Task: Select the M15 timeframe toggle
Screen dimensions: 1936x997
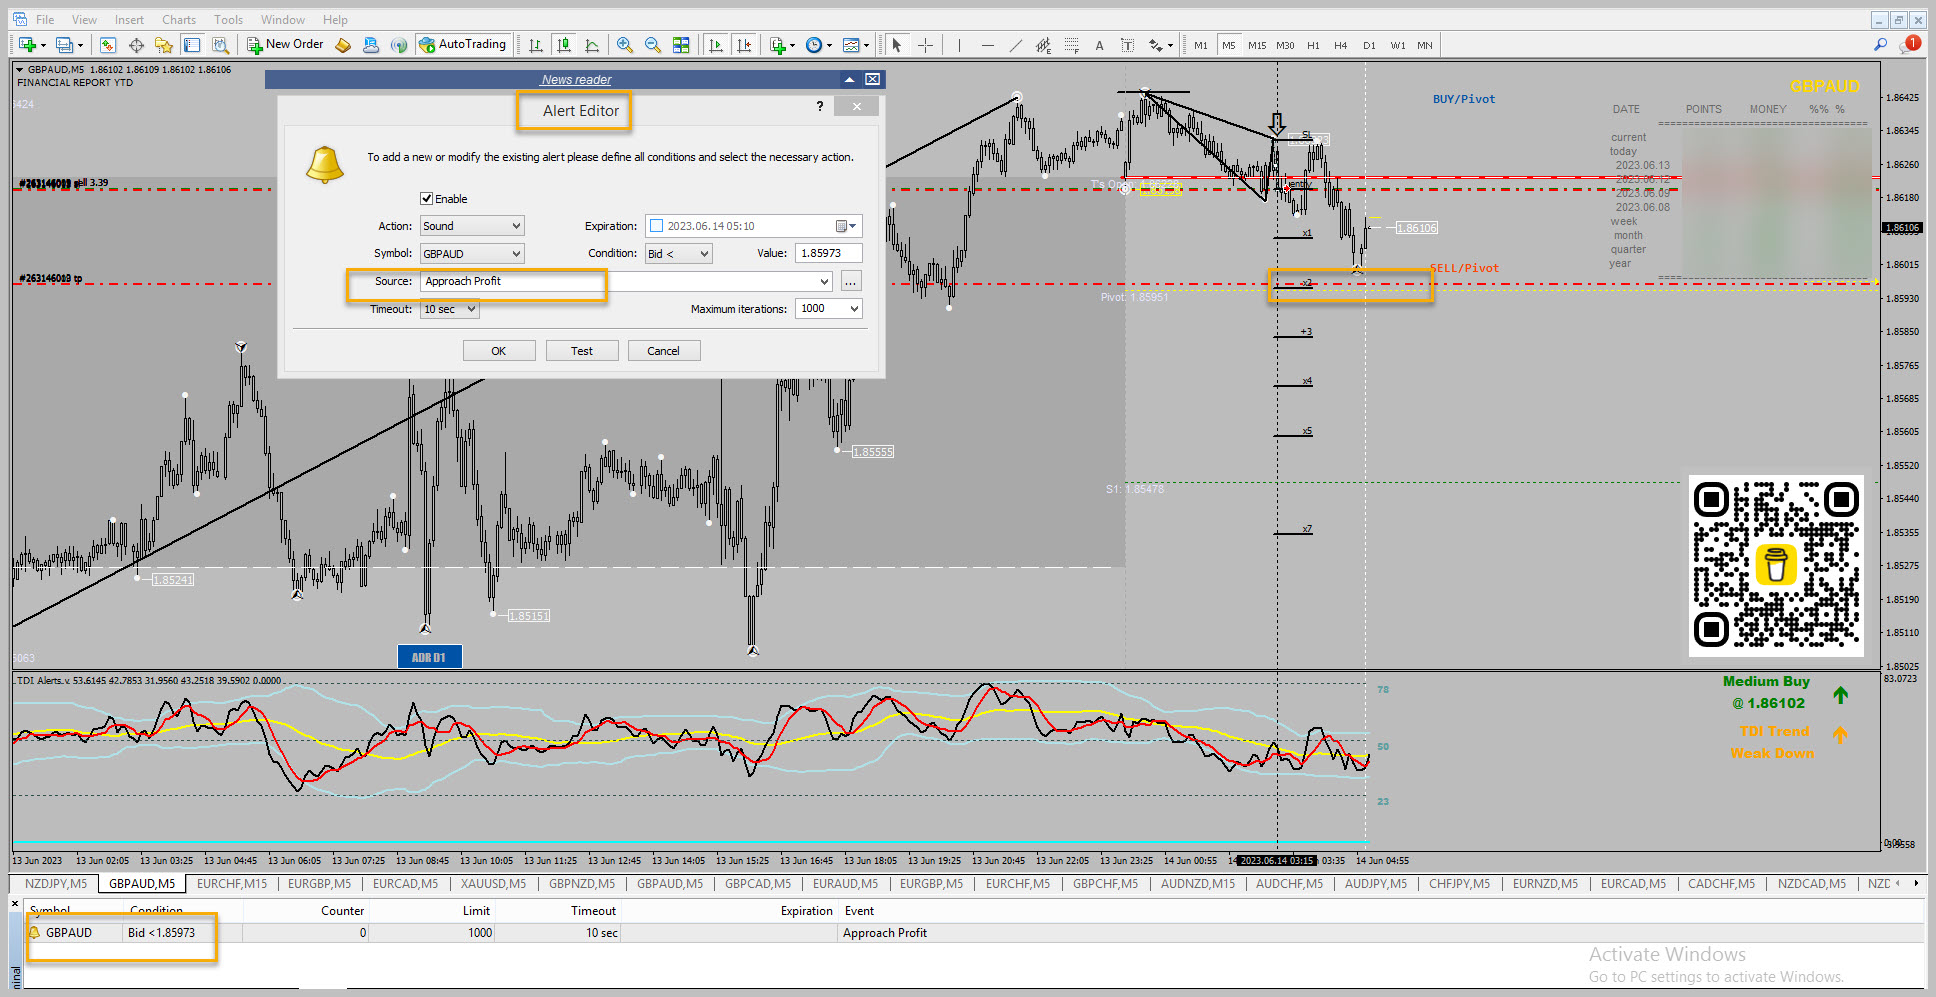Action: [1257, 45]
